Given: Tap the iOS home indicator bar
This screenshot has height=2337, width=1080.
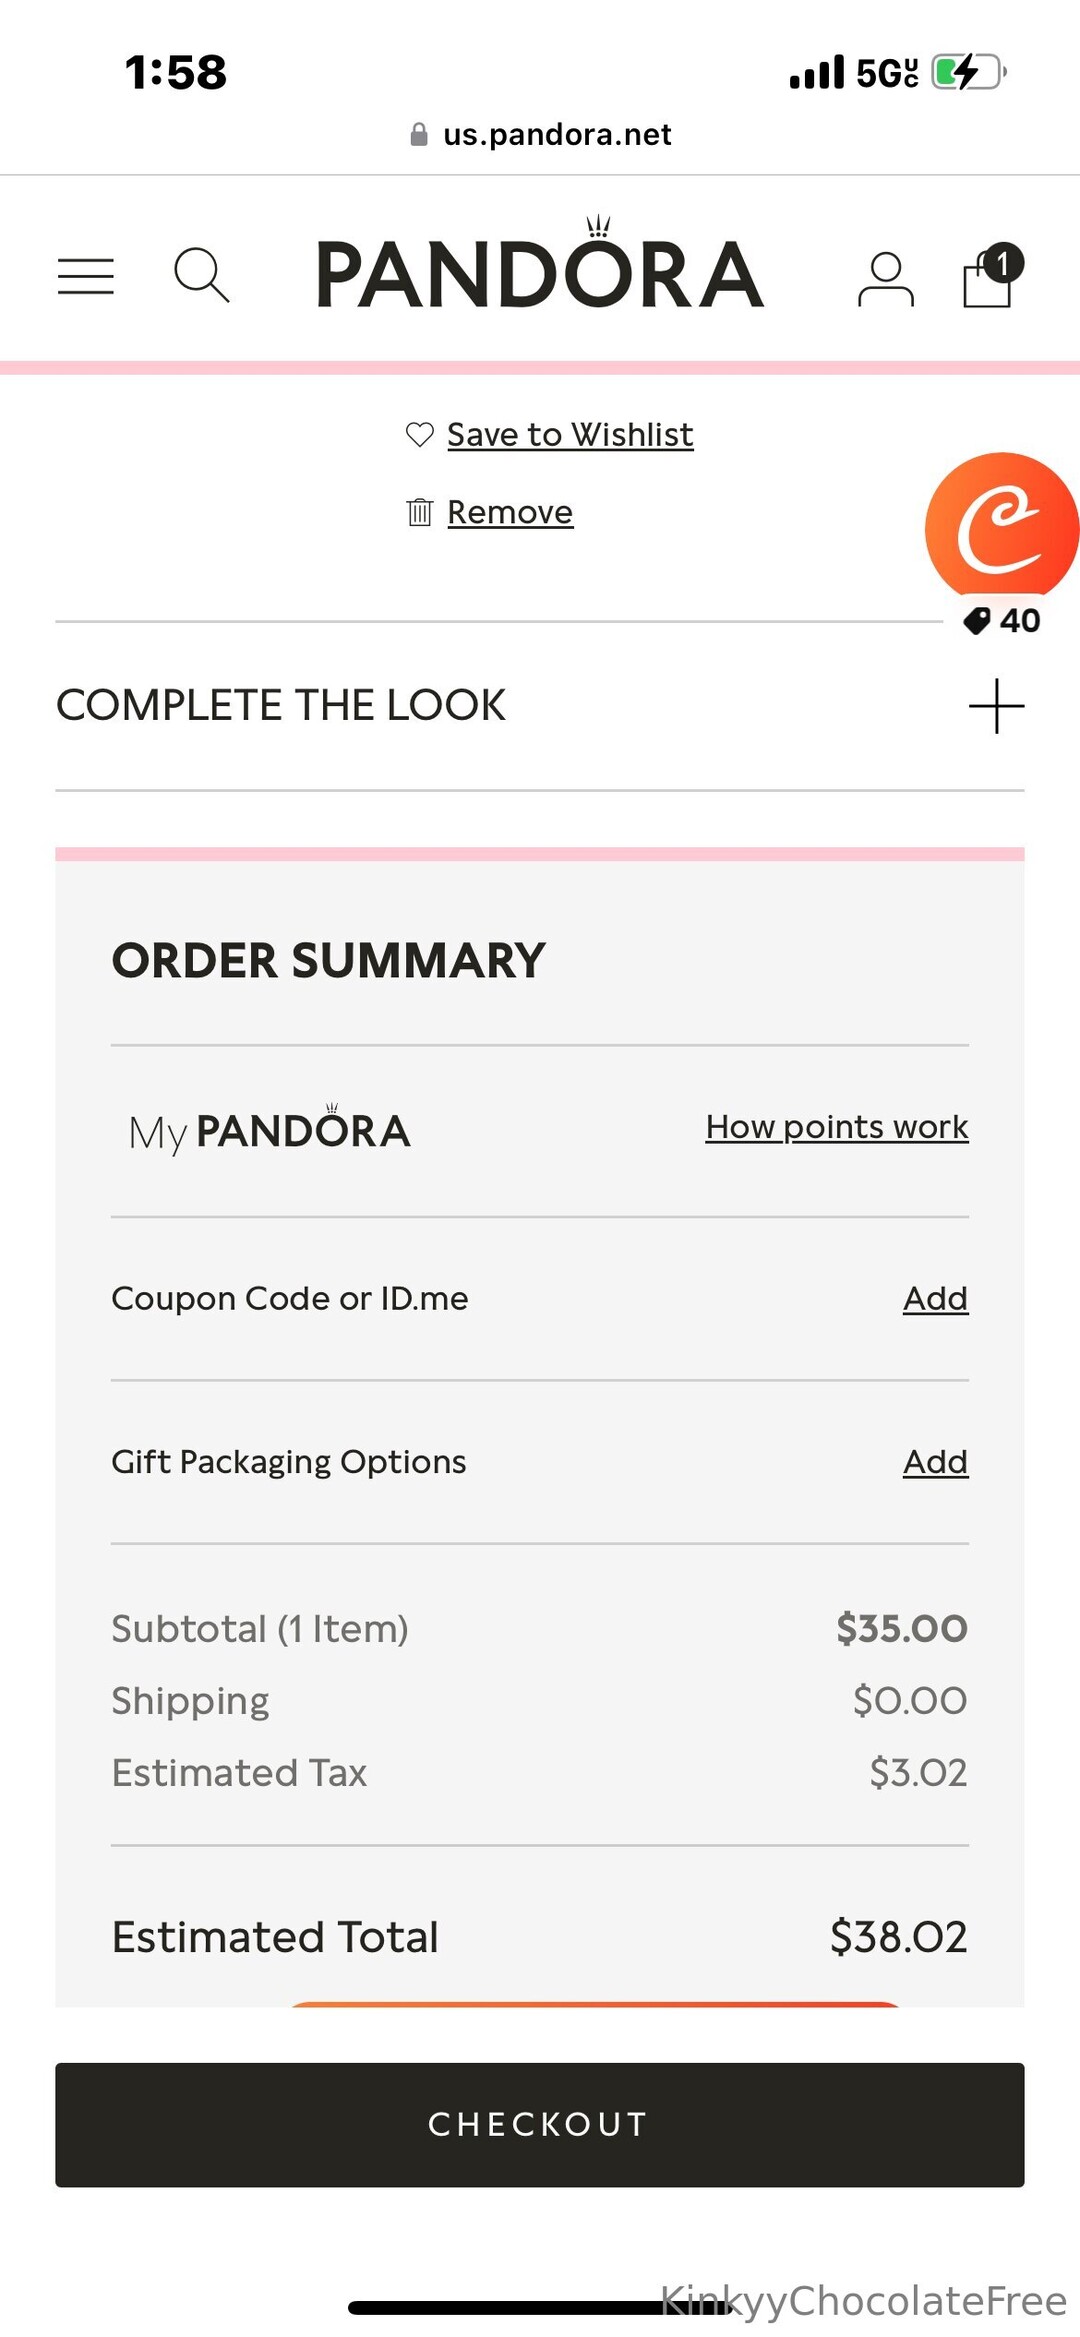Looking at the screenshot, I should 540,2307.
